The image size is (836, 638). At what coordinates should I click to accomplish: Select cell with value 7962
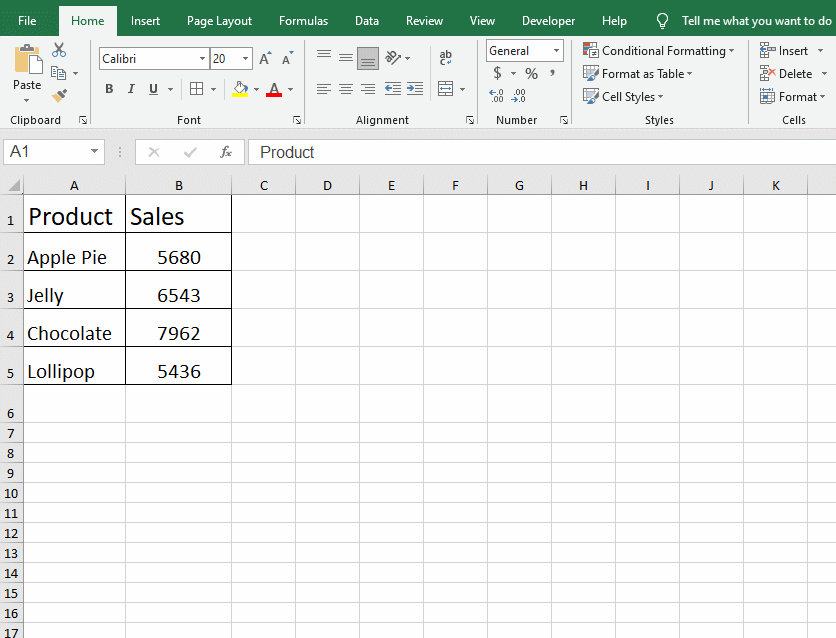point(179,328)
